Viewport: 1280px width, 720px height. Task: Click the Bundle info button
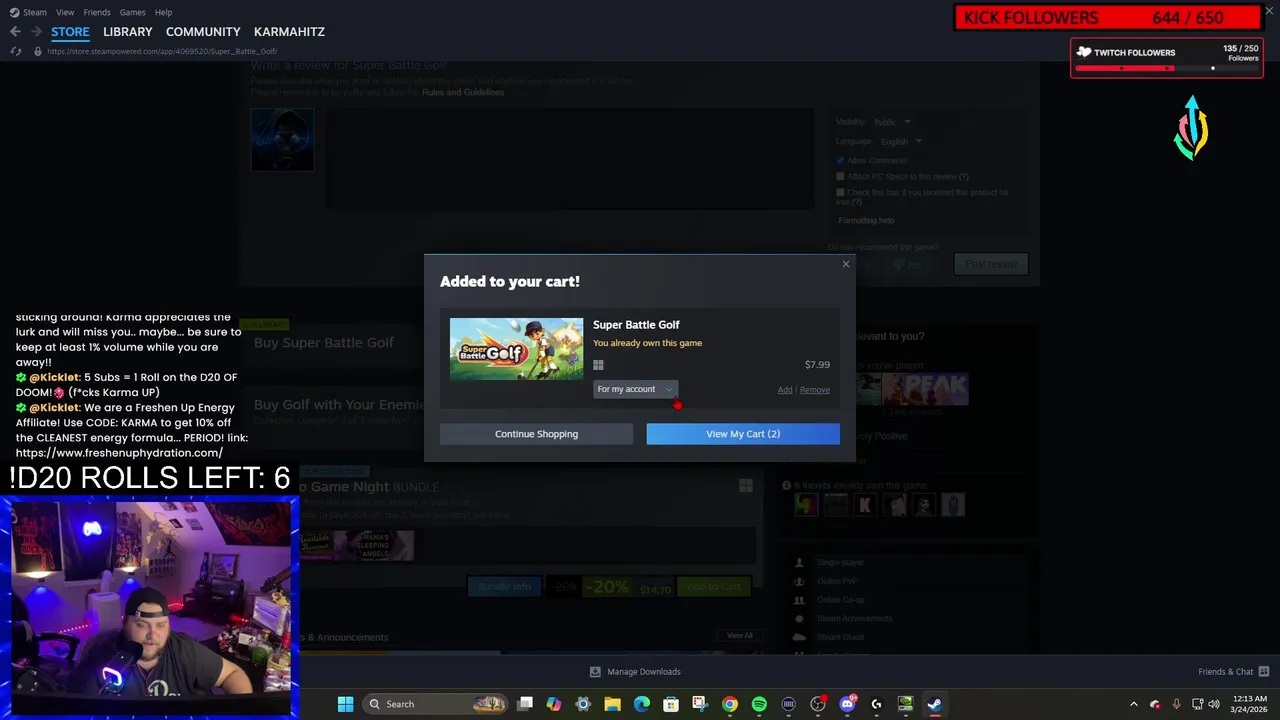pyautogui.click(x=505, y=587)
